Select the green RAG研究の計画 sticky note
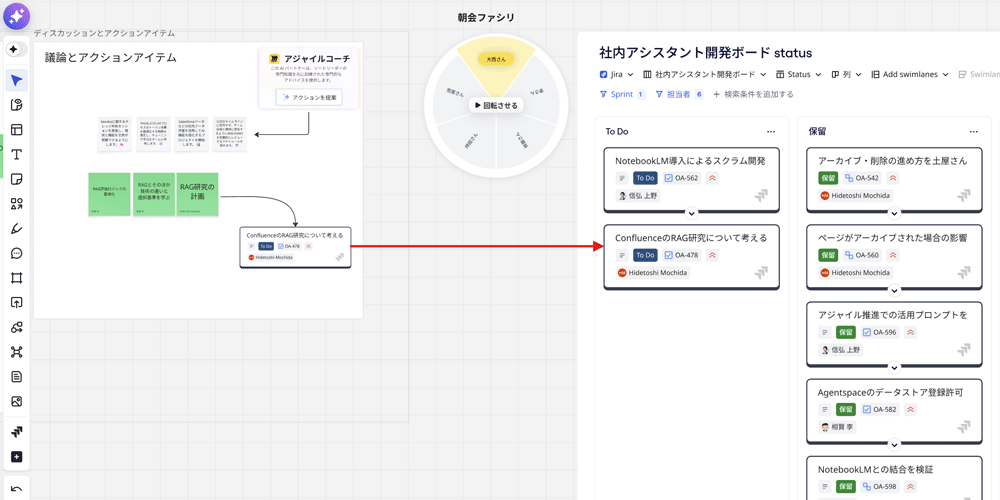The height and width of the screenshot is (500, 1000). 197,194
